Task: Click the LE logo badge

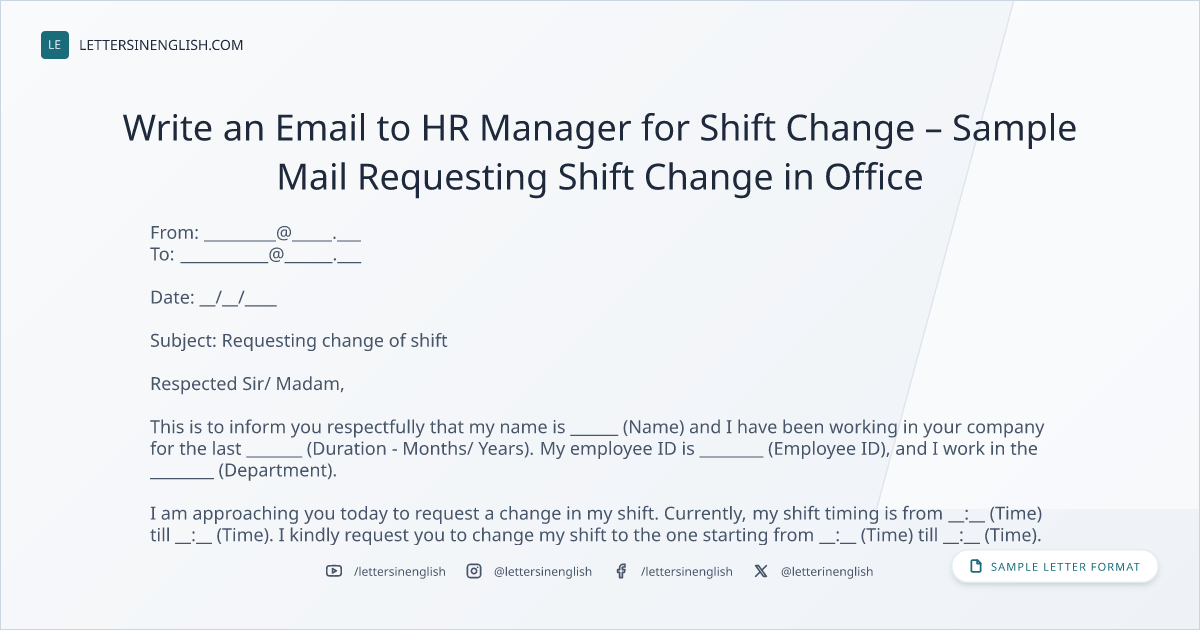Action: click(x=55, y=45)
